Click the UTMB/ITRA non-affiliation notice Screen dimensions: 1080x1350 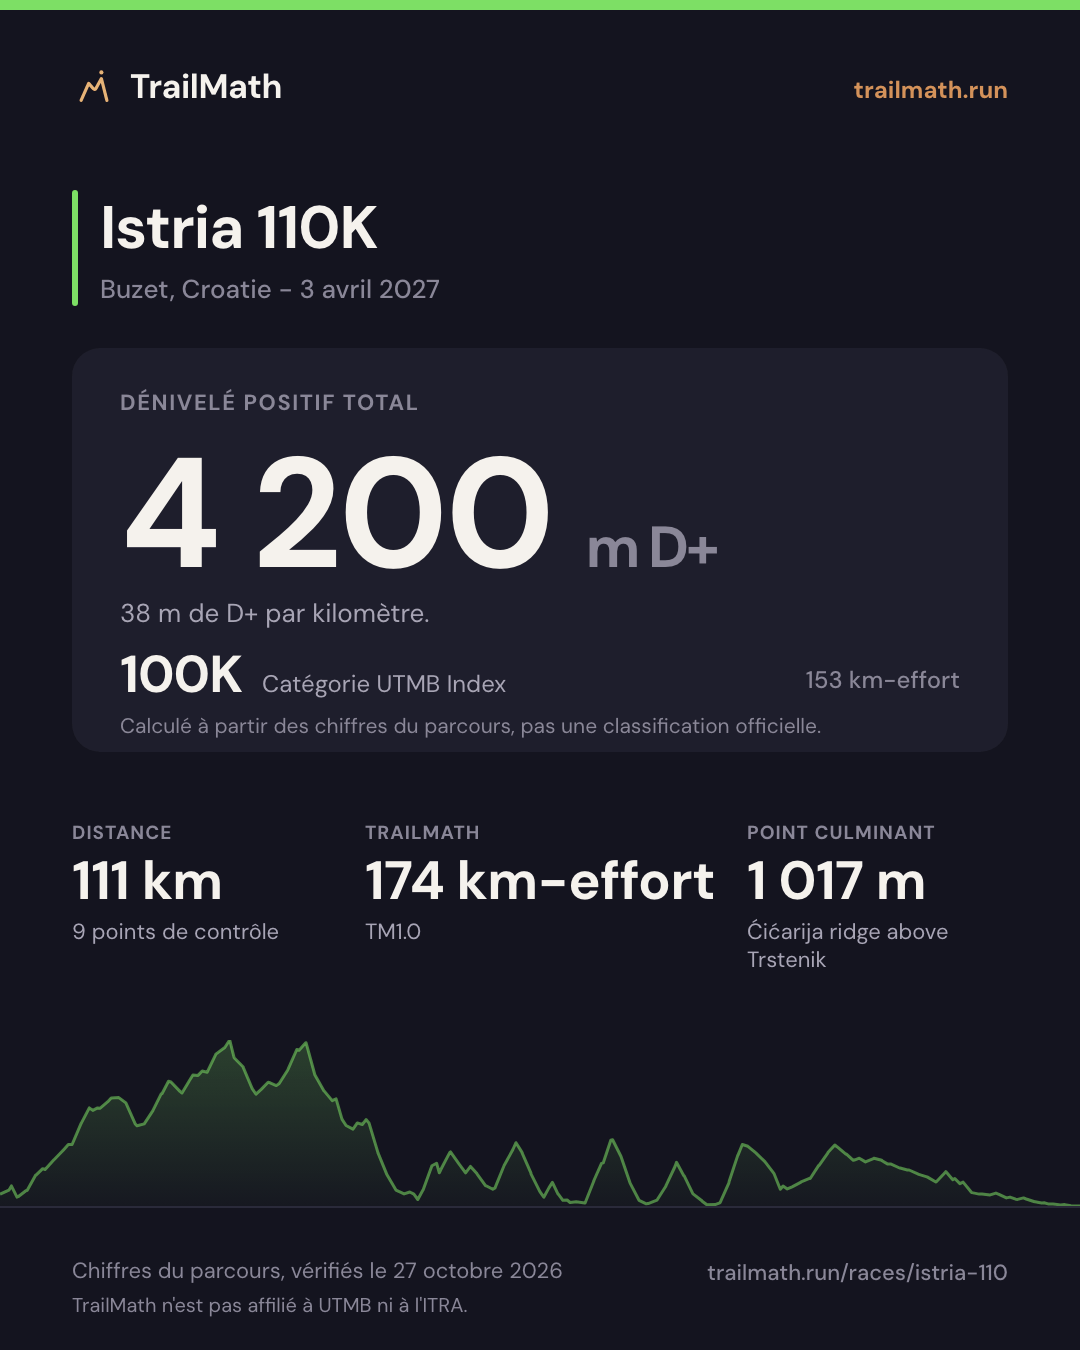click(270, 1305)
